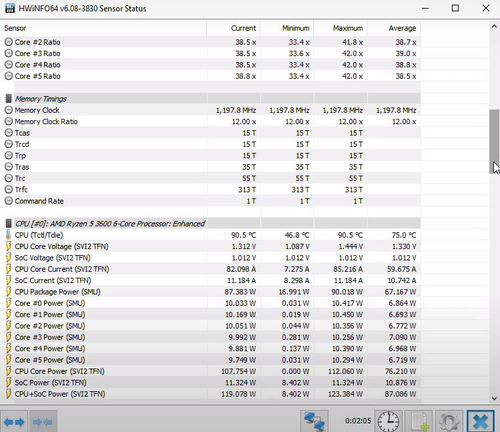Select the Command Rate row
The image size is (500, 432).
click(x=212, y=201)
